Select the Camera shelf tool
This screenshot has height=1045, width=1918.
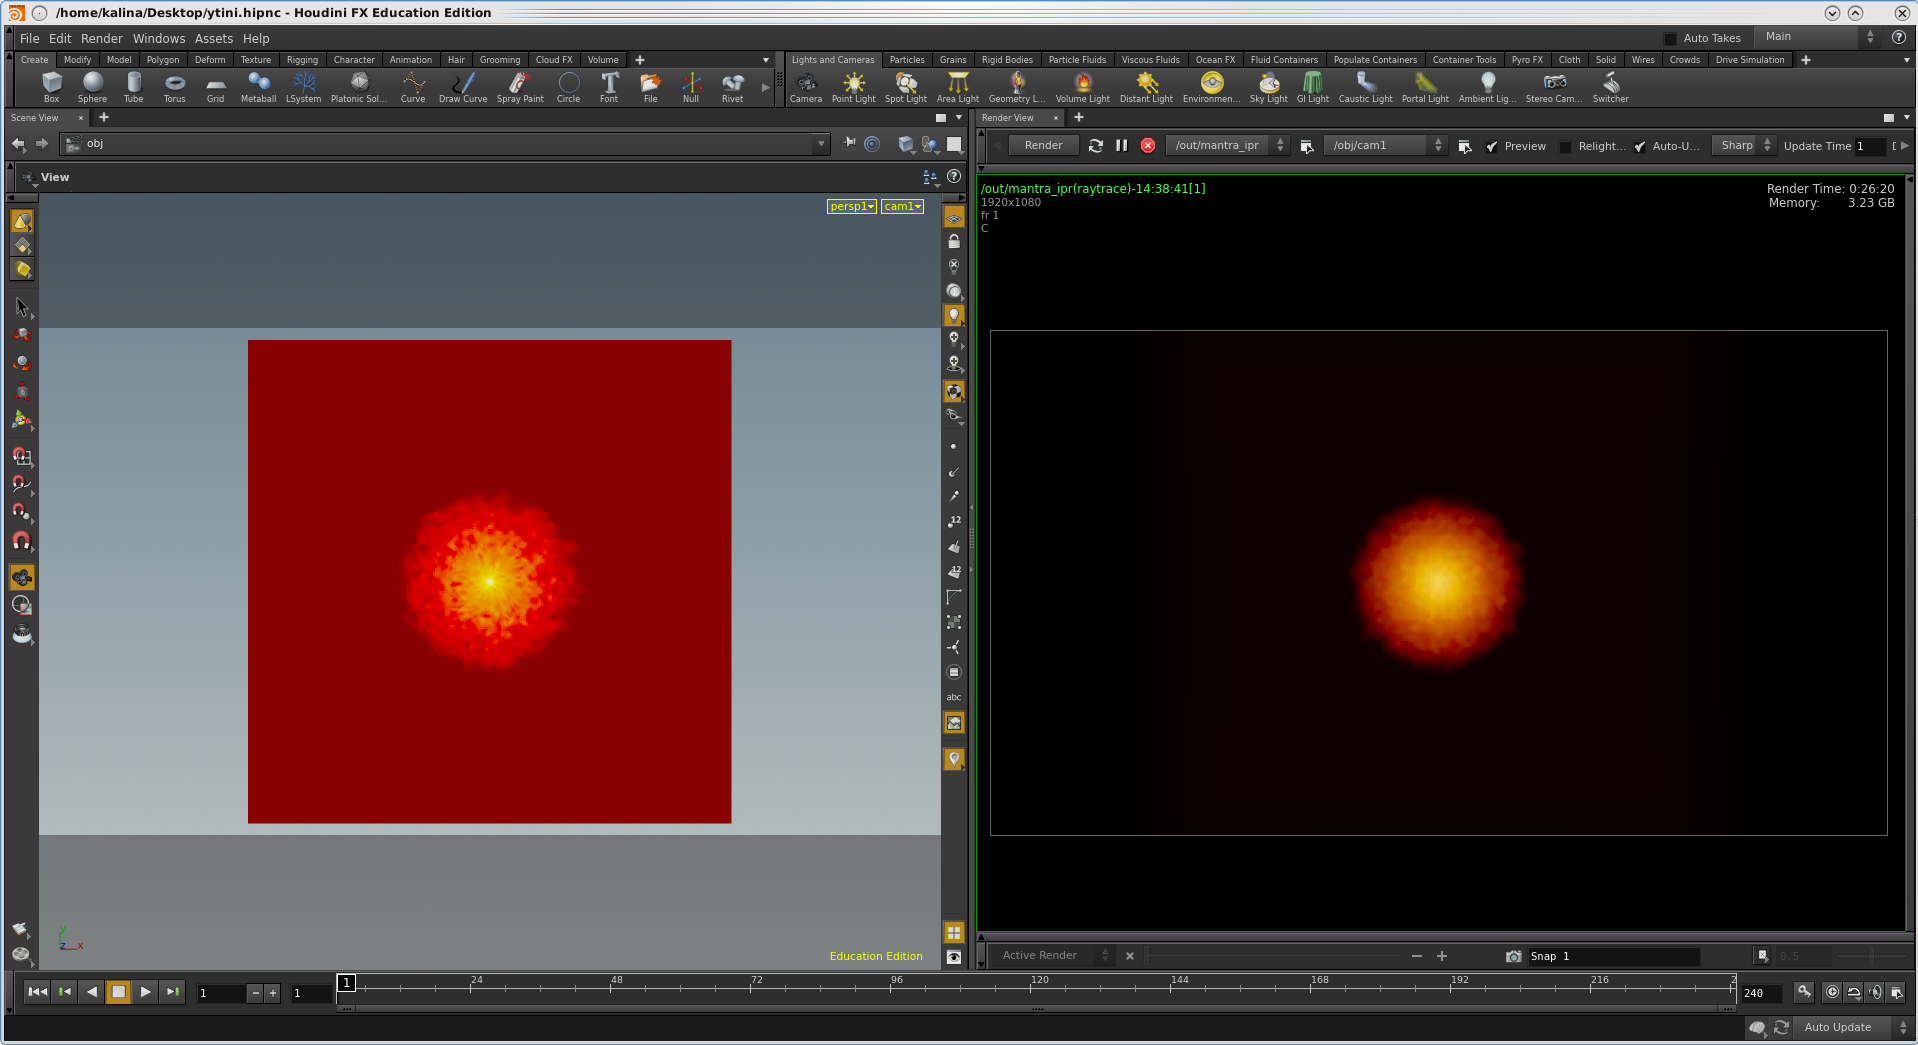(806, 87)
